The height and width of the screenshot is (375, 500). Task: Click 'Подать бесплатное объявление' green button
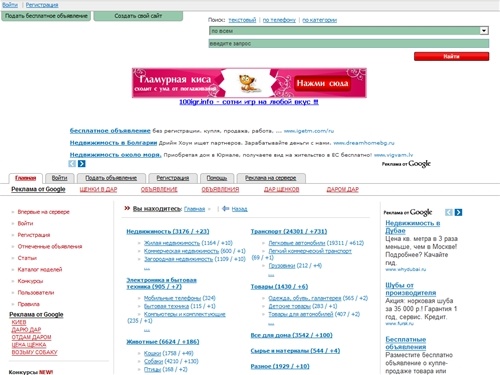point(46,16)
